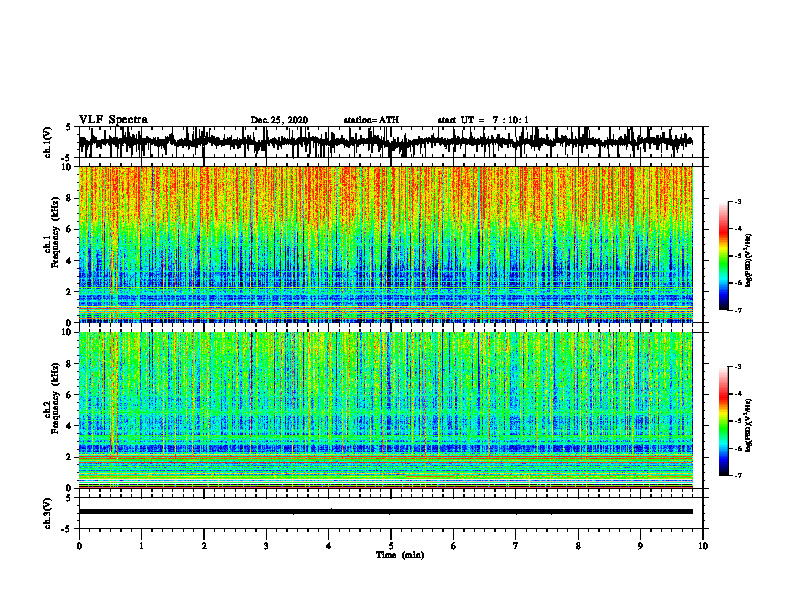The height and width of the screenshot is (612, 792).
Task: Click the '-3' label on ch.2 colorbar
Action: (738, 367)
